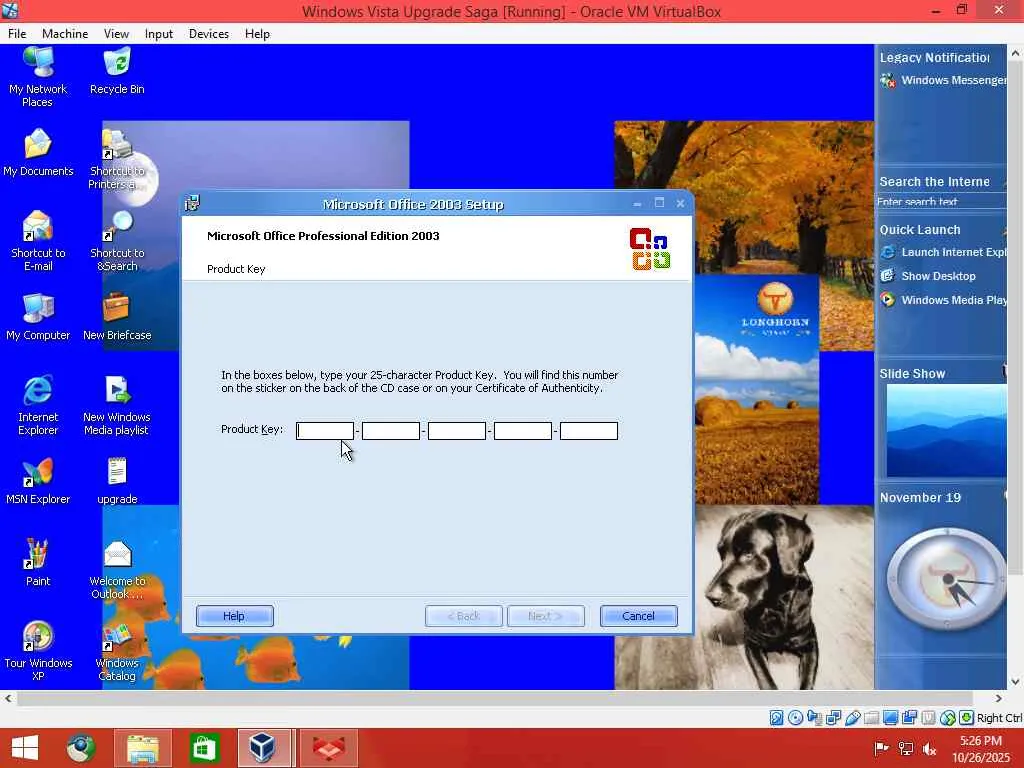Click the VirtualBox keyboard capture icon
The height and width of the screenshot is (768, 1024).
(x=967, y=718)
